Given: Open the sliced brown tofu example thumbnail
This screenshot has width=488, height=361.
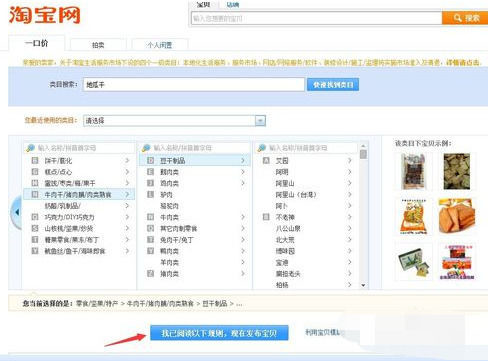Looking at the screenshot, I should click(457, 216).
